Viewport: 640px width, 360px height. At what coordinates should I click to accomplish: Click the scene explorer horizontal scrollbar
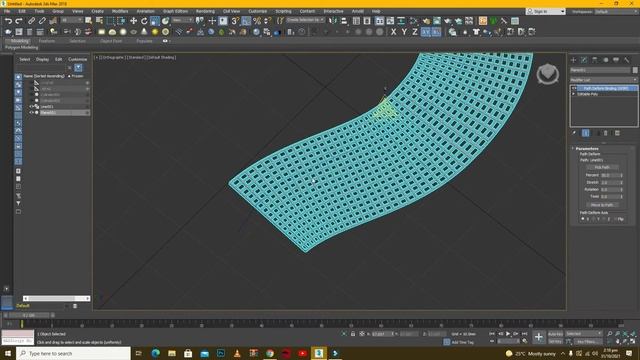pos(56,298)
